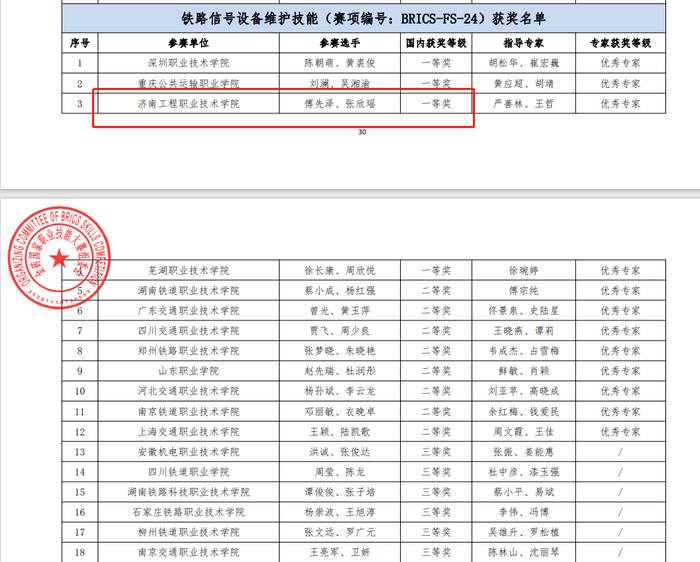Click the cell 郑州铁路职业技术学院
The height and width of the screenshot is (562, 700).
click(x=188, y=351)
